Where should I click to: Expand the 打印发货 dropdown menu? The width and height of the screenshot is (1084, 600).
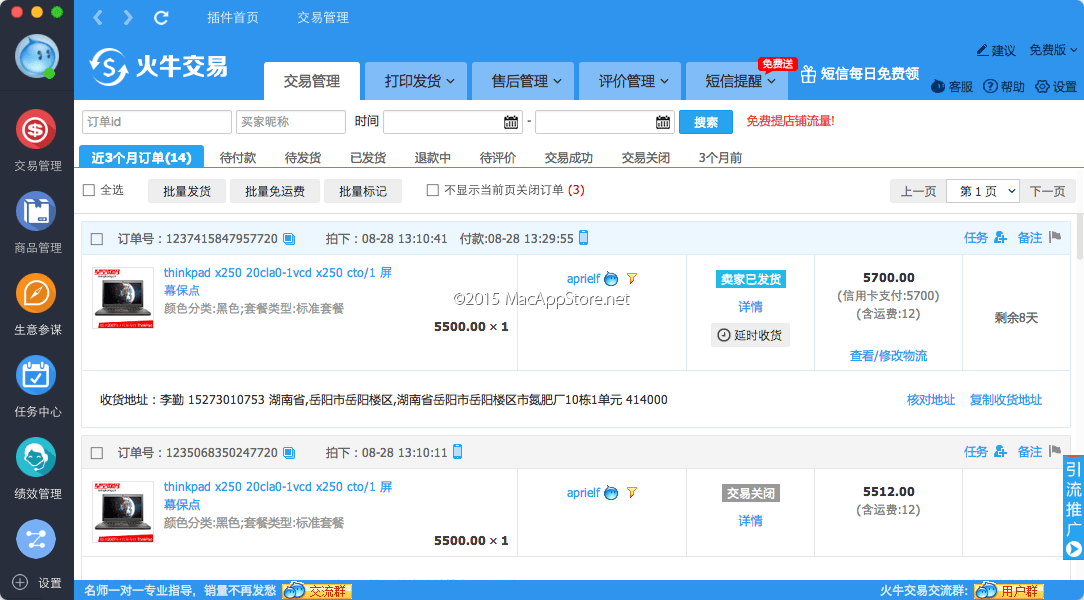419,81
